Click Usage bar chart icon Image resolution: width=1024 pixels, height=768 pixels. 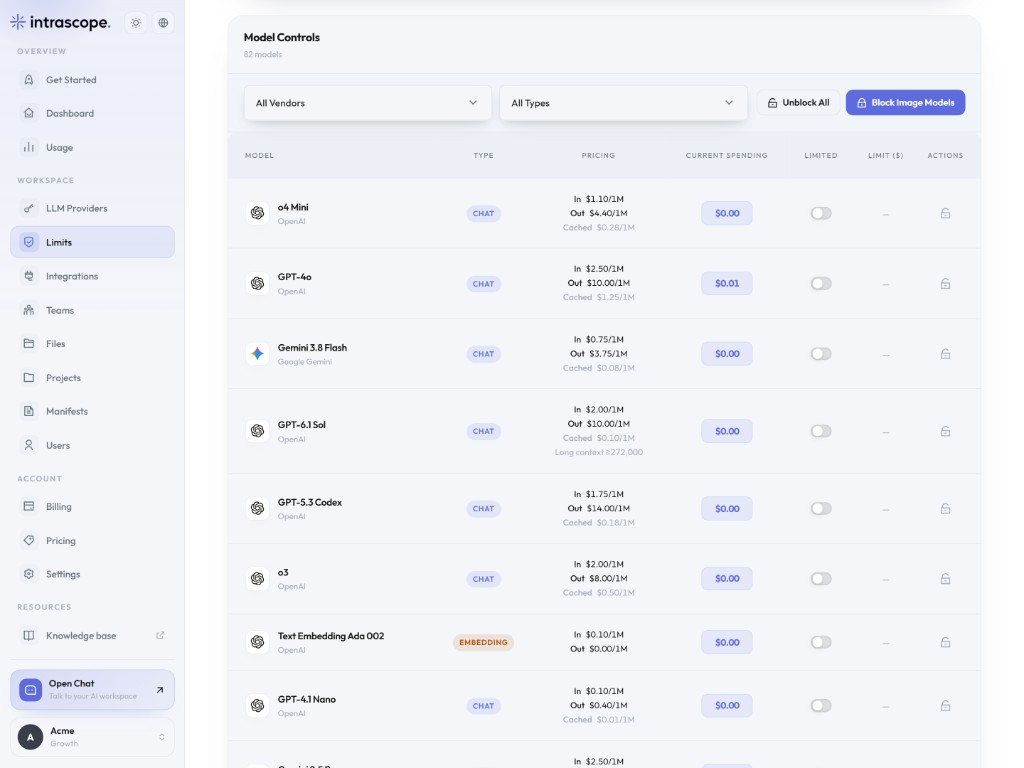[x=29, y=147]
